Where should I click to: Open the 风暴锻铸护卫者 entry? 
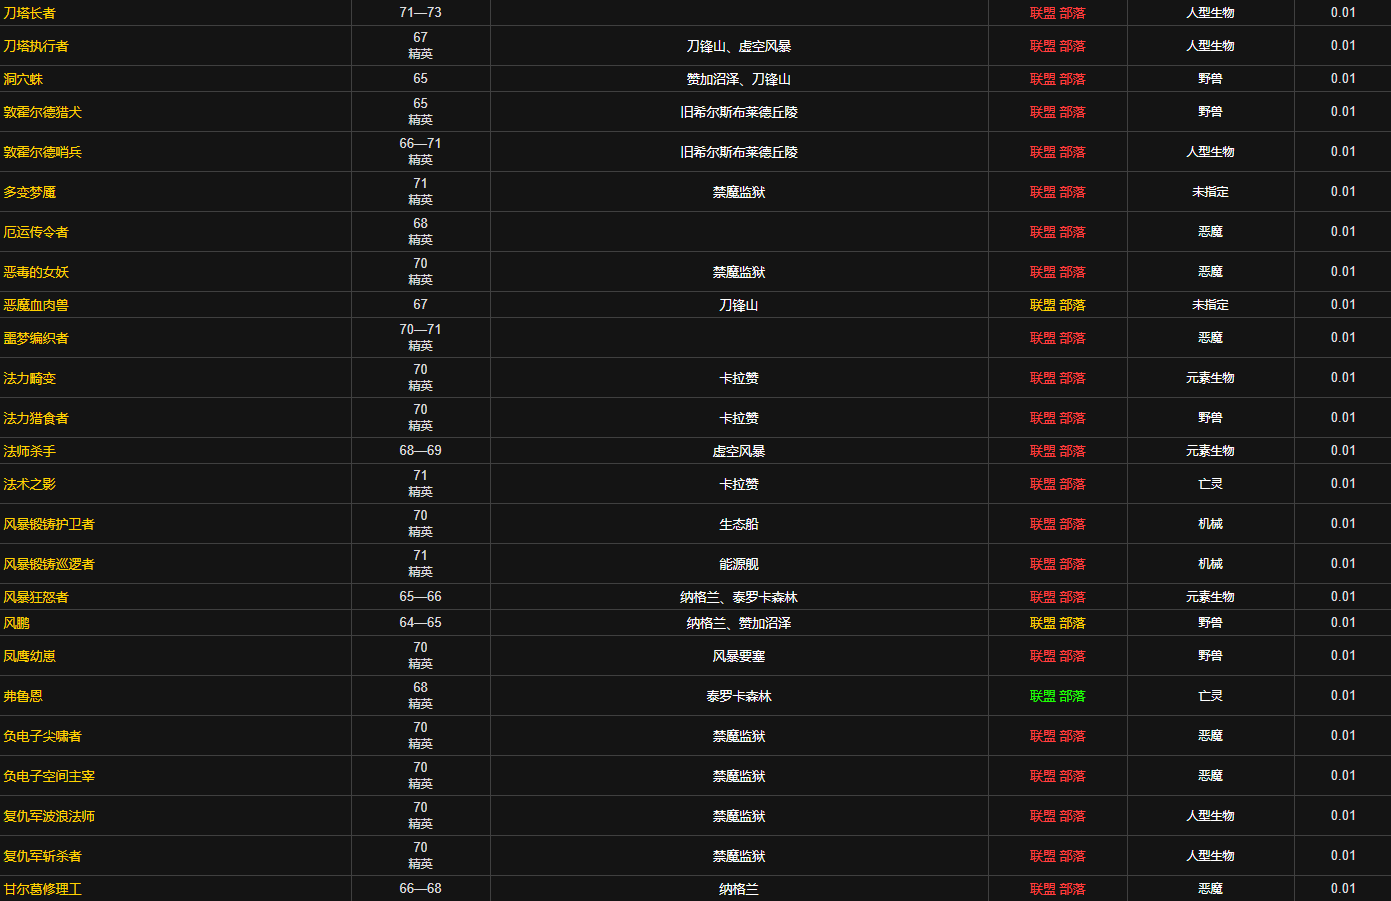point(49,524)
